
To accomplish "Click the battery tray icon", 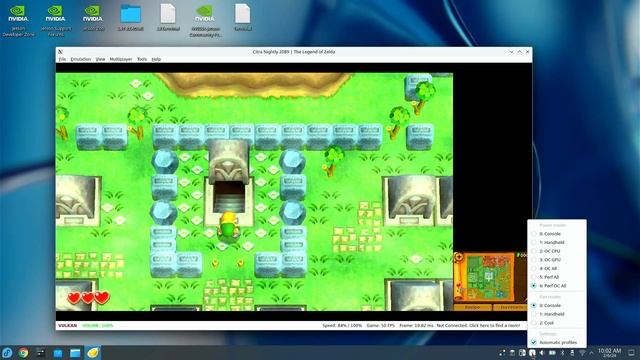I will [552, 353].
